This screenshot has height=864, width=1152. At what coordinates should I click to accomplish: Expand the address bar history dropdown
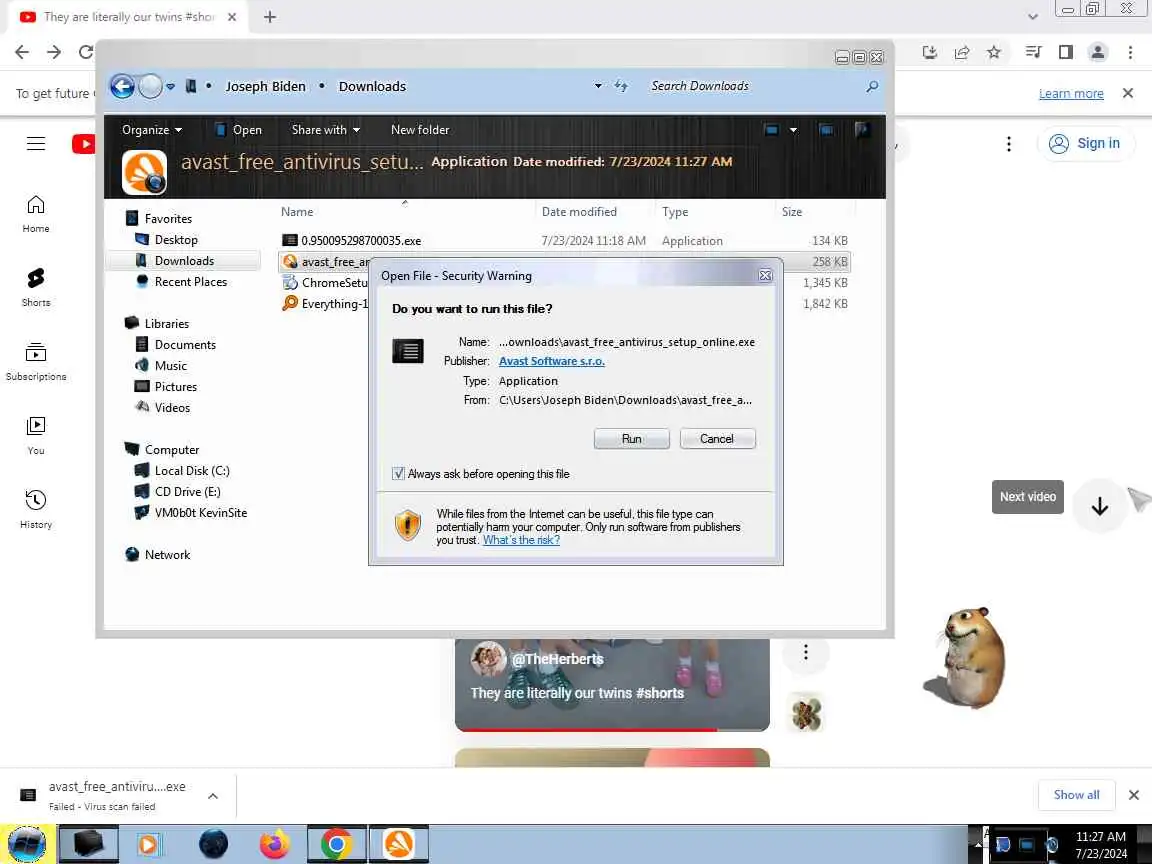[x=598, y=86]
